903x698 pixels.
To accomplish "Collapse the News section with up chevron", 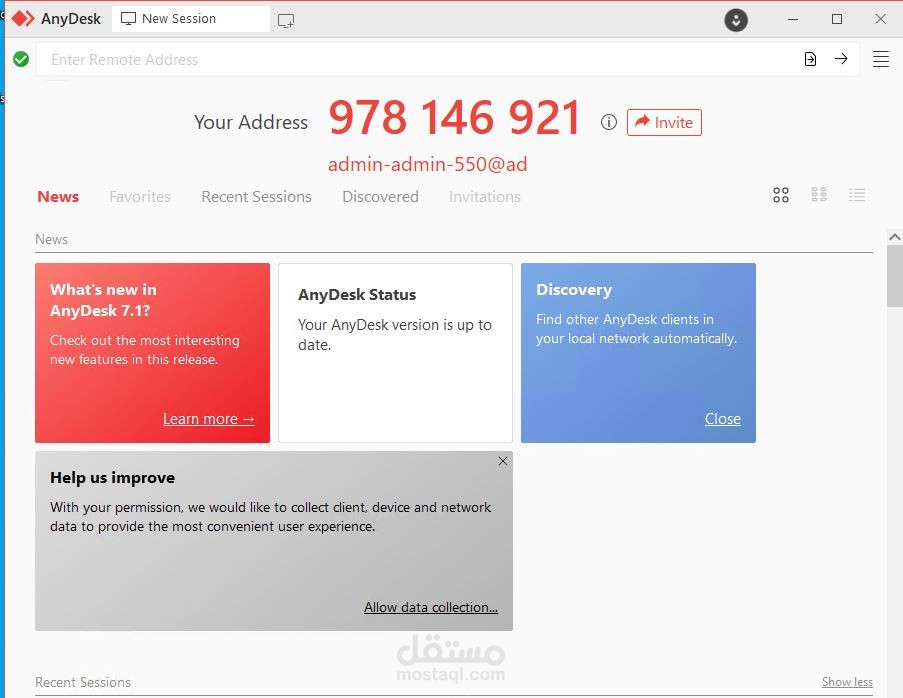I will point(894,237).
